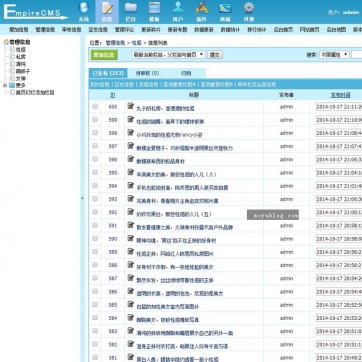Image resolution: width=362 pixels, height=362 pixels.
Task: Click the edit icon in row 596
Action: click(x=131, y=159)
